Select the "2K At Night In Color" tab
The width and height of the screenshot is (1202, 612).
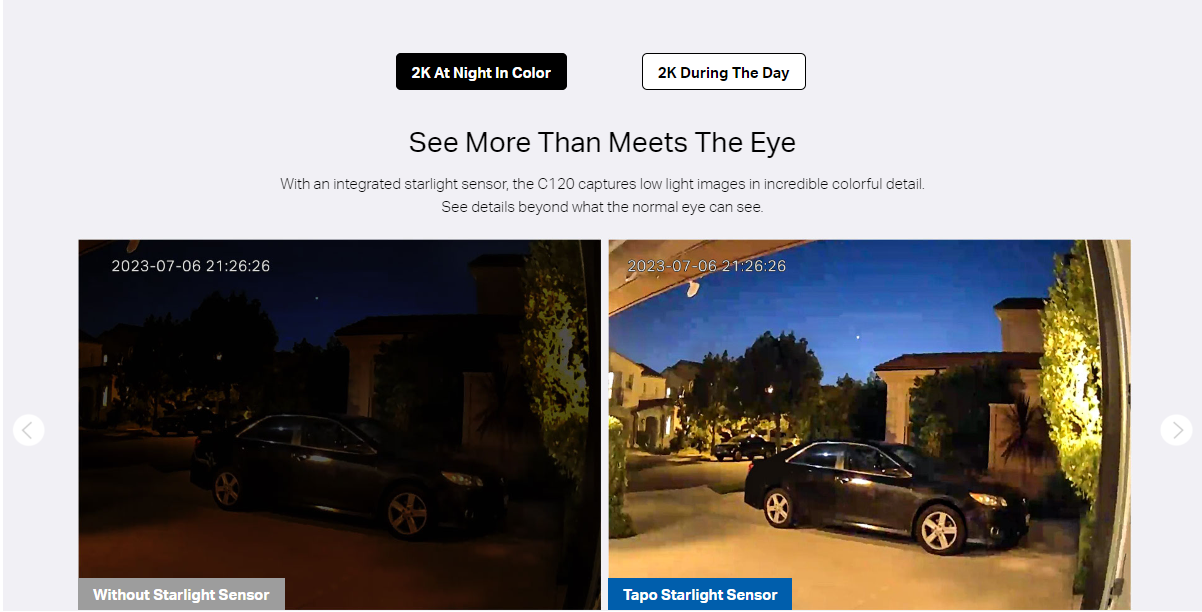point(481,72)
